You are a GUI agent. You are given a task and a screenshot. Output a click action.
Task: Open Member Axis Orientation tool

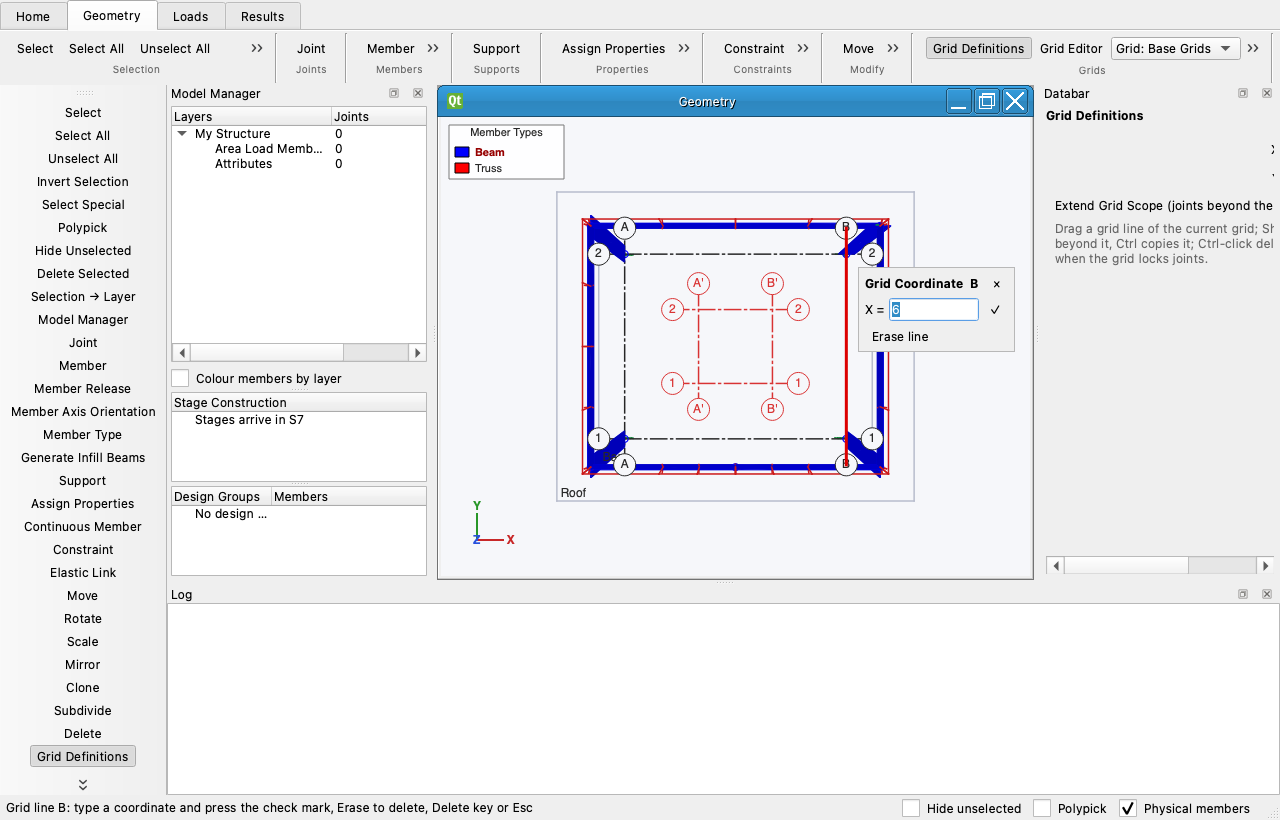[x=83, y=412]
